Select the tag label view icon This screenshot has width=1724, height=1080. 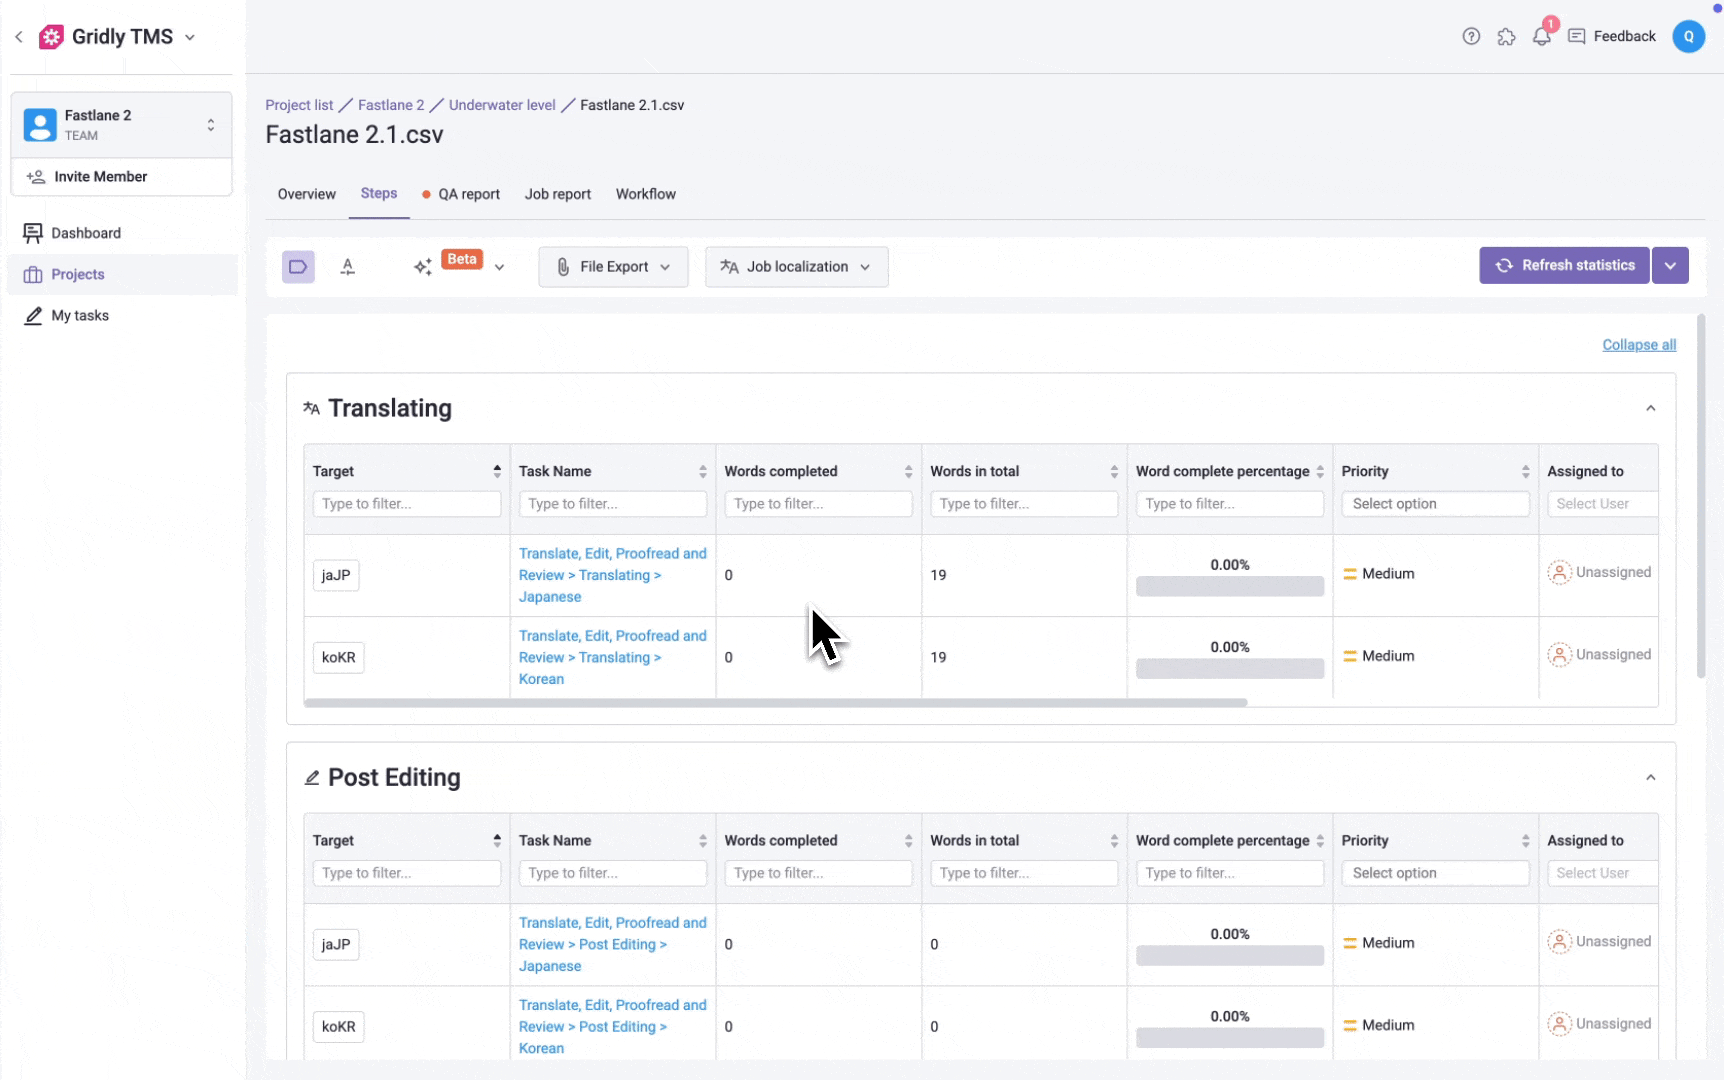pos(298,267)
